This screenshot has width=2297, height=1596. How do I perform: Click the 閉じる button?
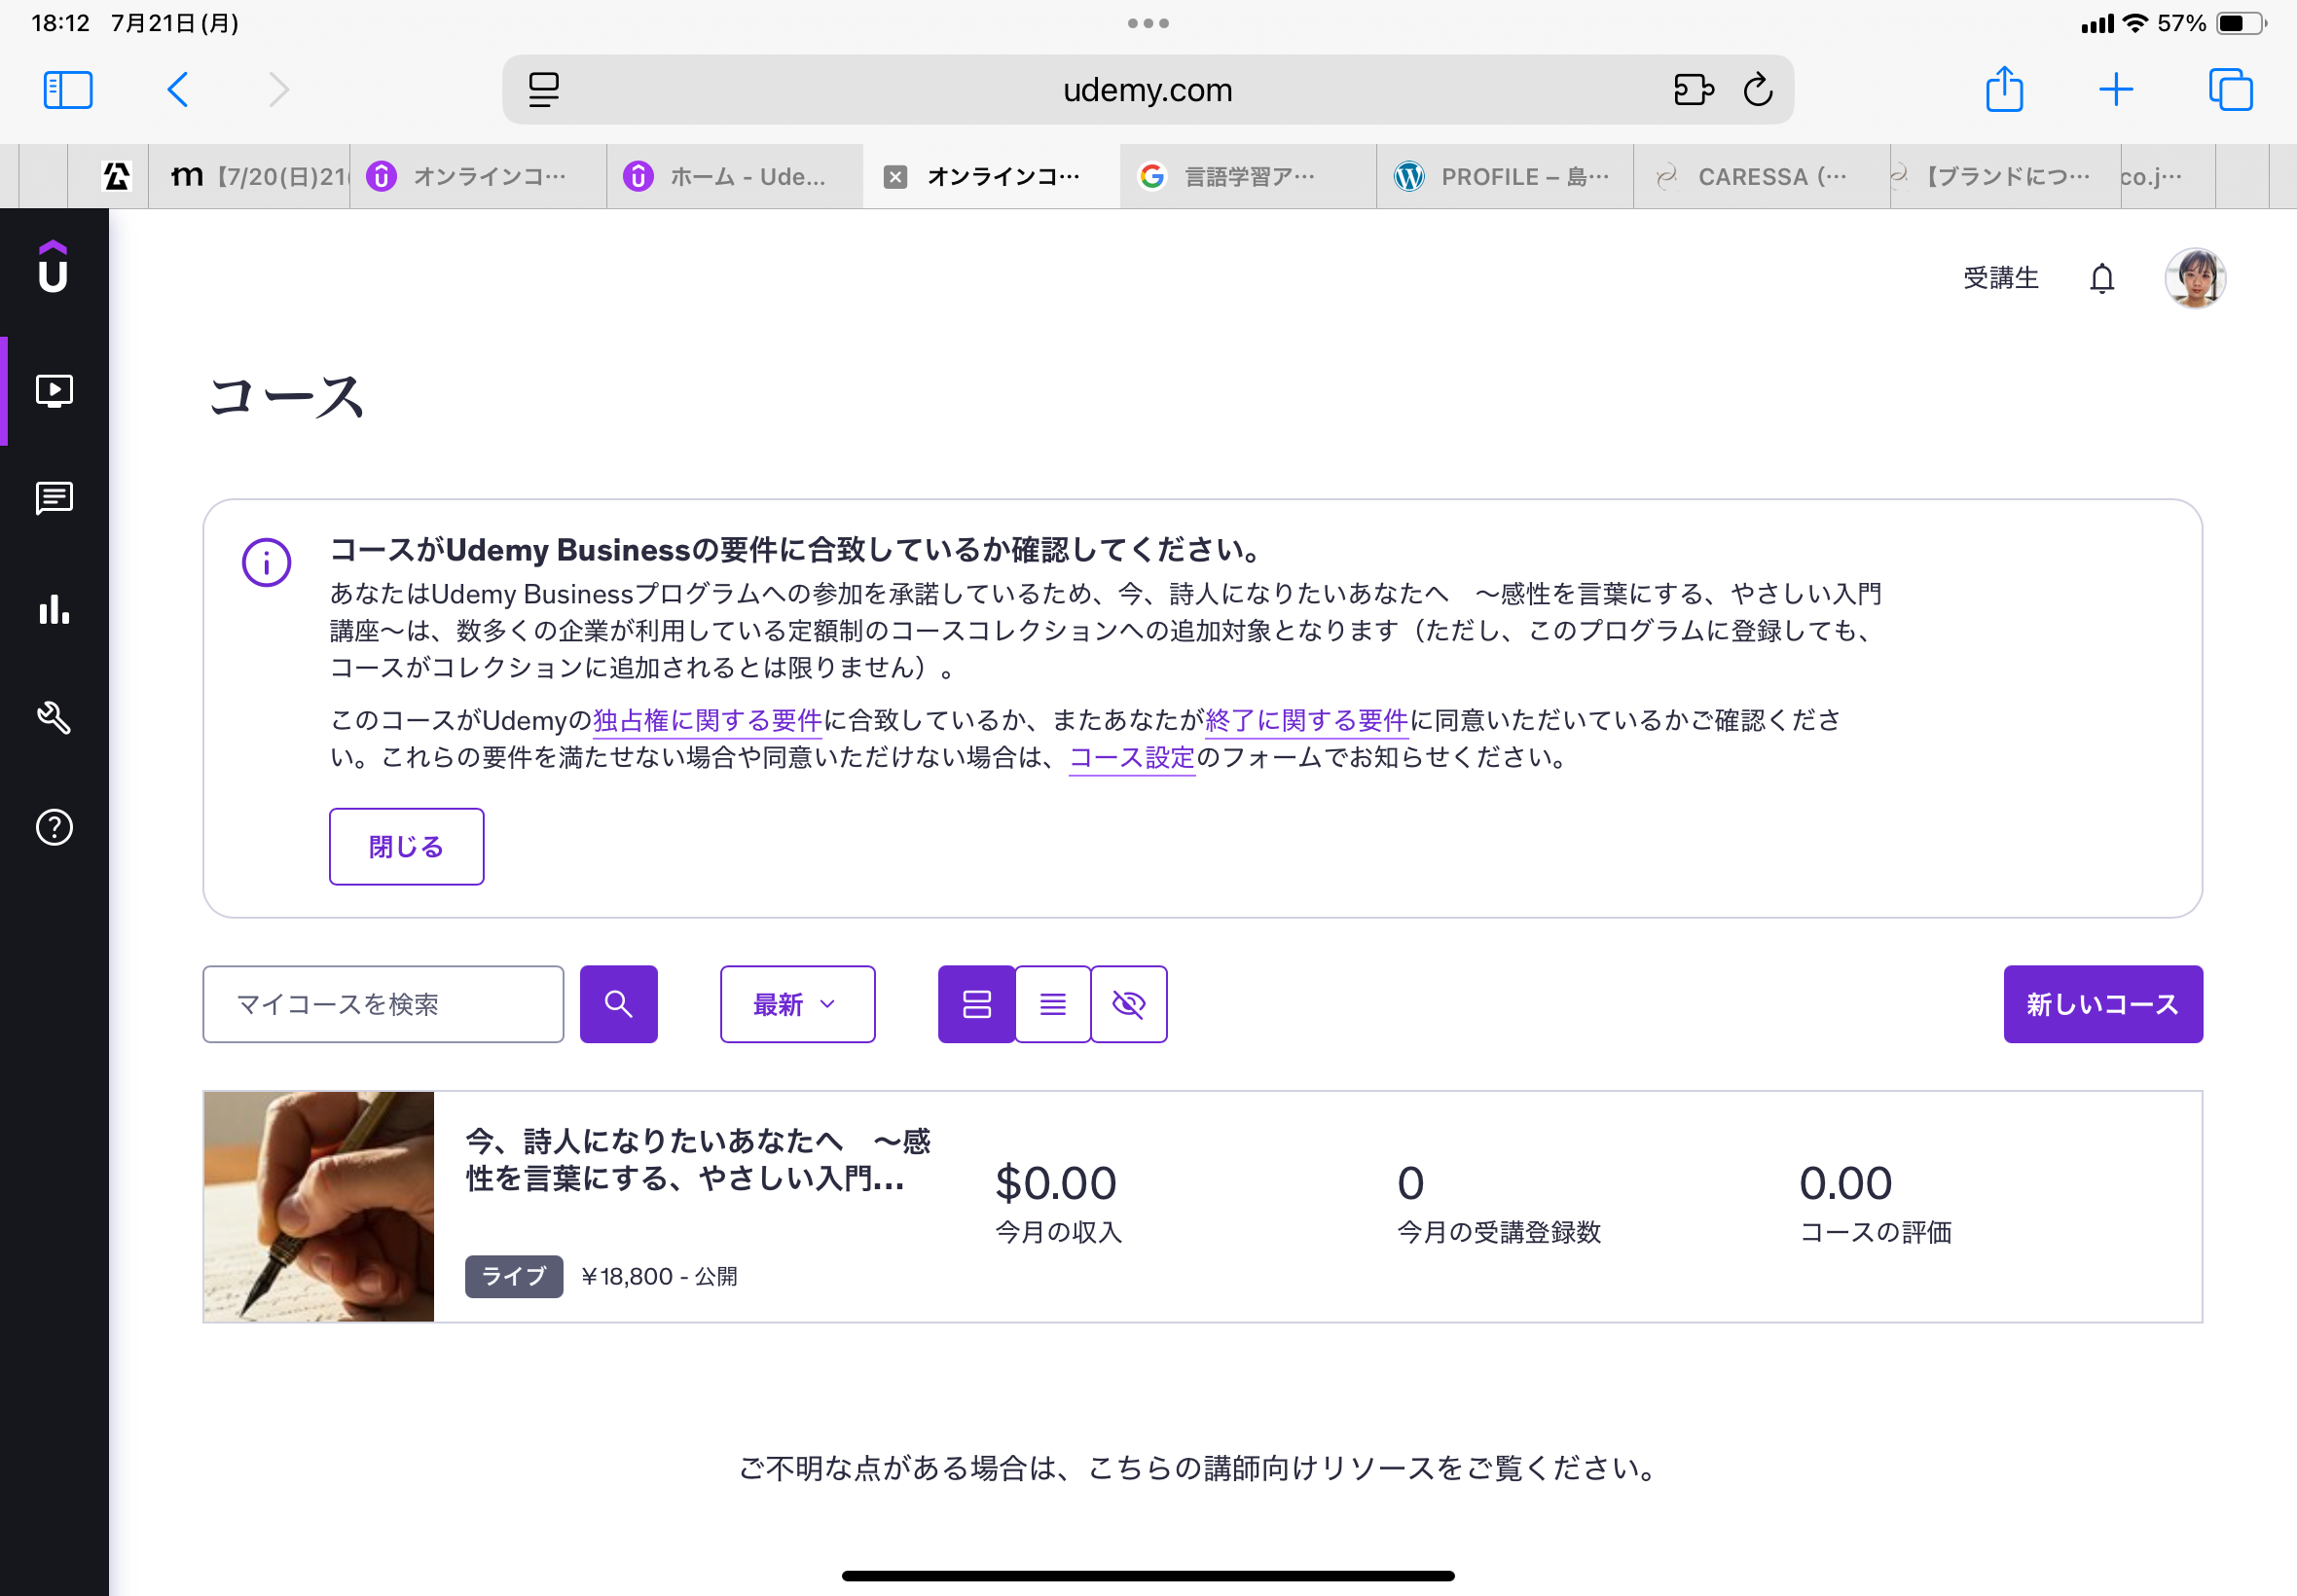[405, 846]
